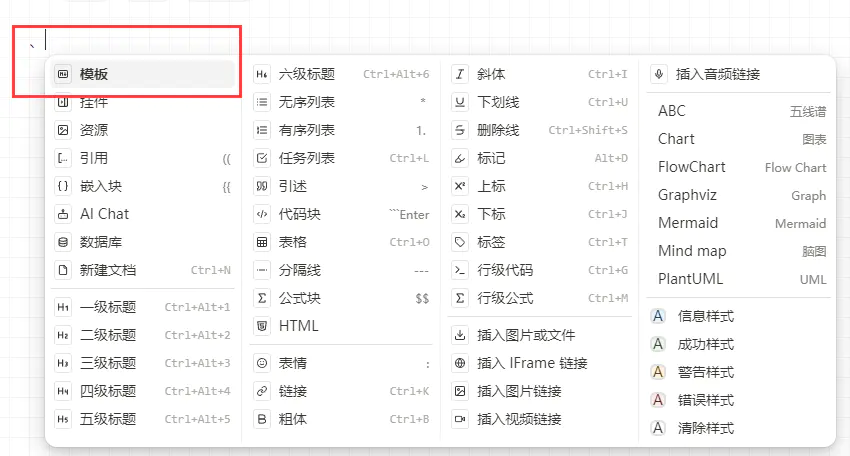Click the 行级公式 inline sigma icon
Viewport: 850px width, 456px height.
460,298
